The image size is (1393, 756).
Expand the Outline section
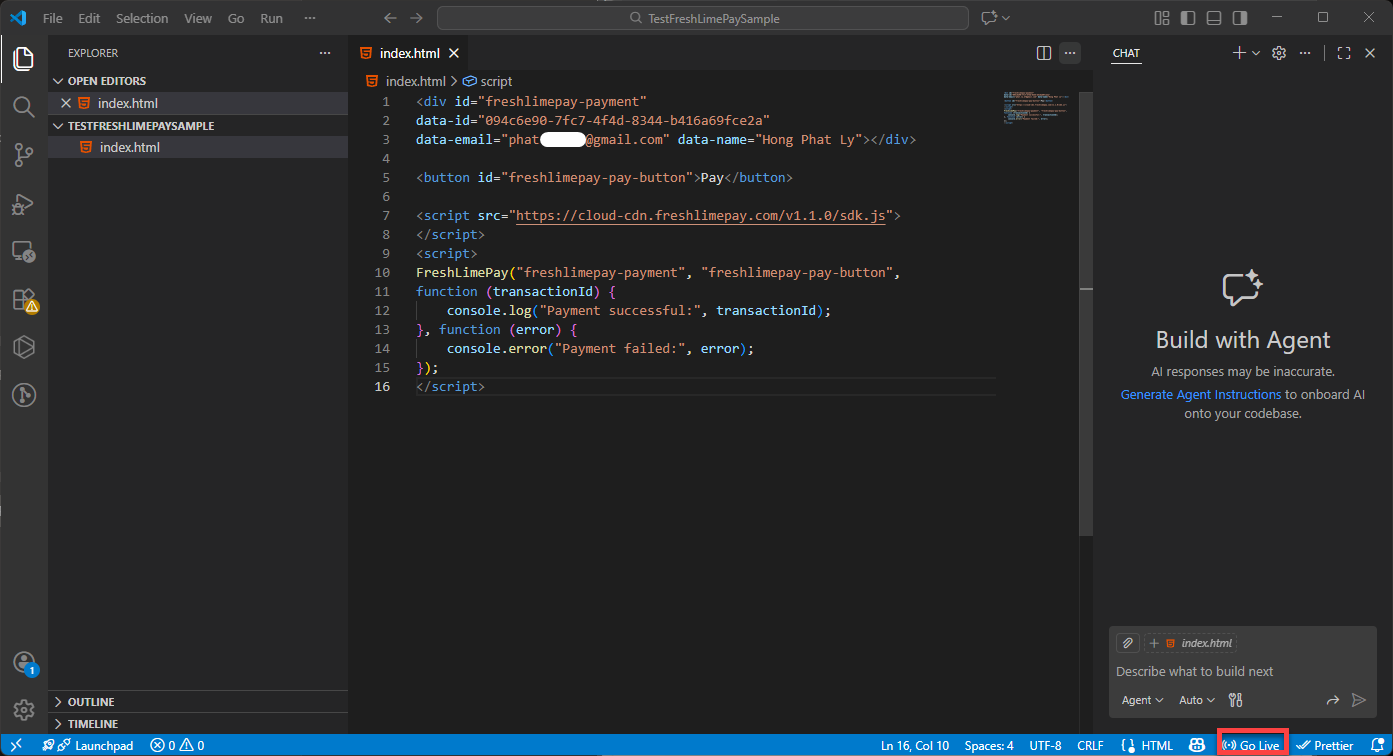click(91, 702)
